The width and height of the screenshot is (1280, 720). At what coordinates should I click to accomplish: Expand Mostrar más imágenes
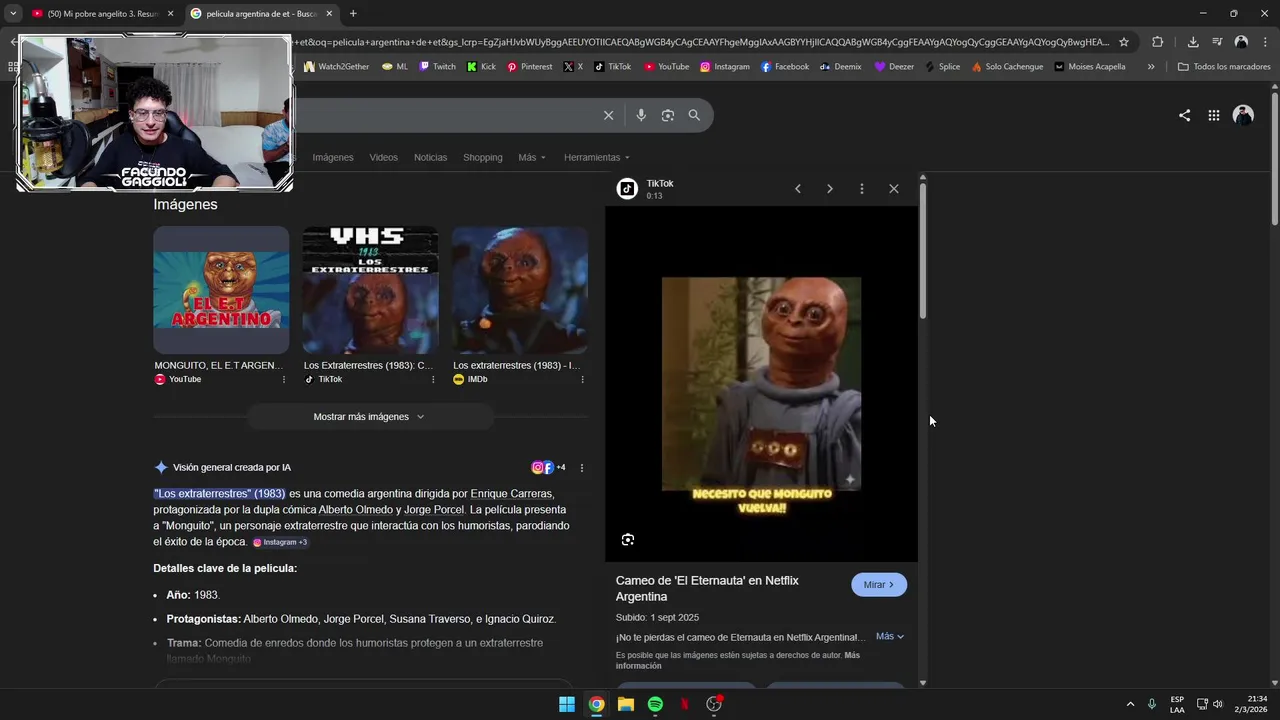[369, 417]
